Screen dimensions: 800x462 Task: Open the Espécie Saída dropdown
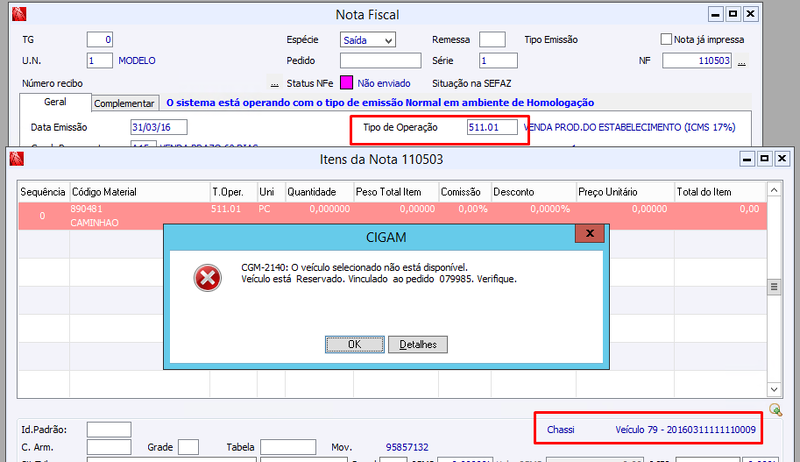pyautogui.click(x=368, y=40)
